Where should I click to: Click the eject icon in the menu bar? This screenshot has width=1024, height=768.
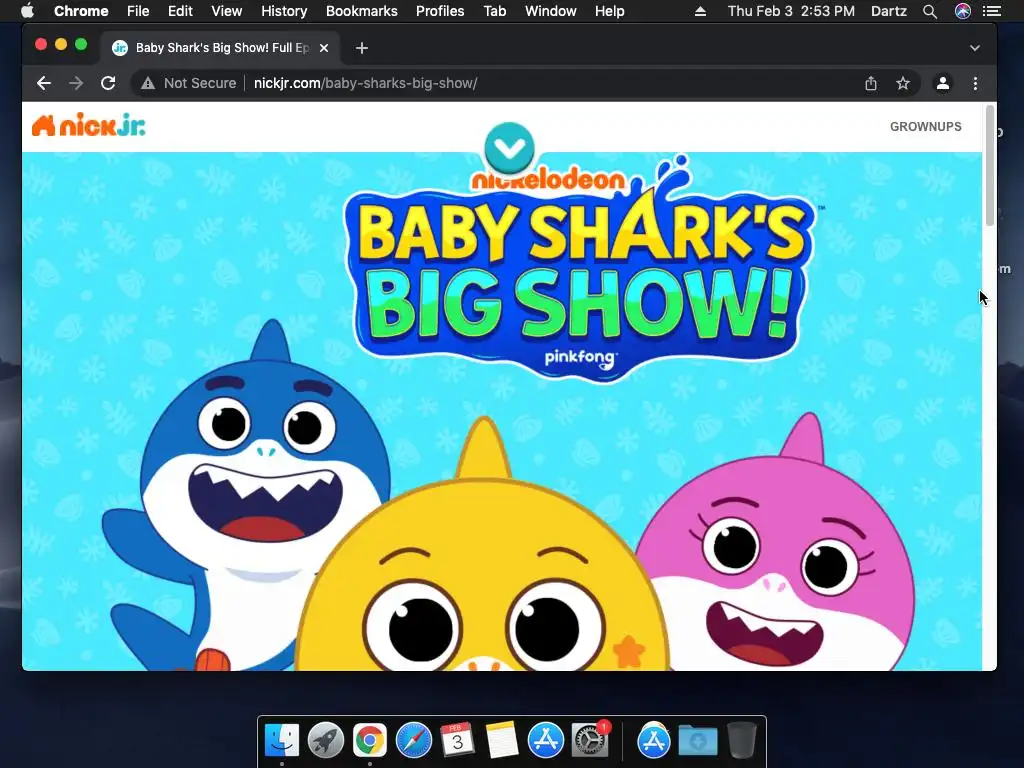(x=700, y=11)
